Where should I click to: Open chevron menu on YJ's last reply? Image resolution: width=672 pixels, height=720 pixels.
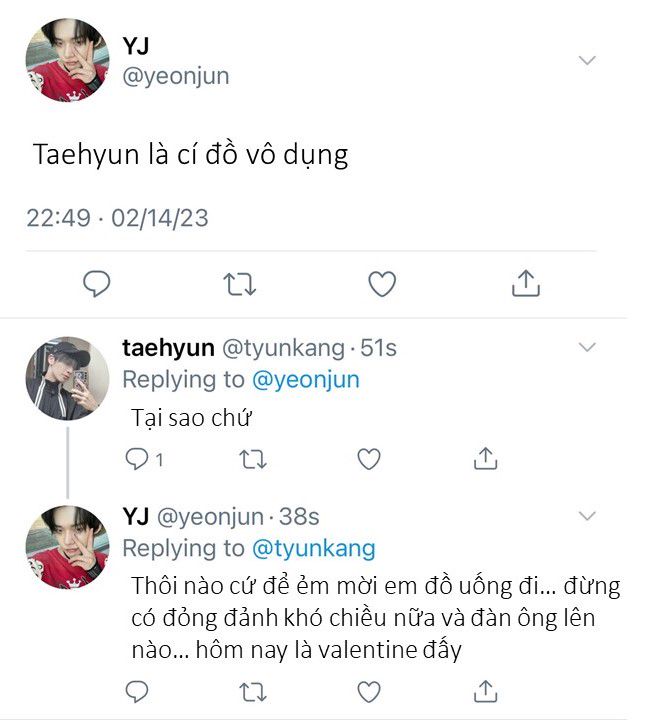(588, 516)
